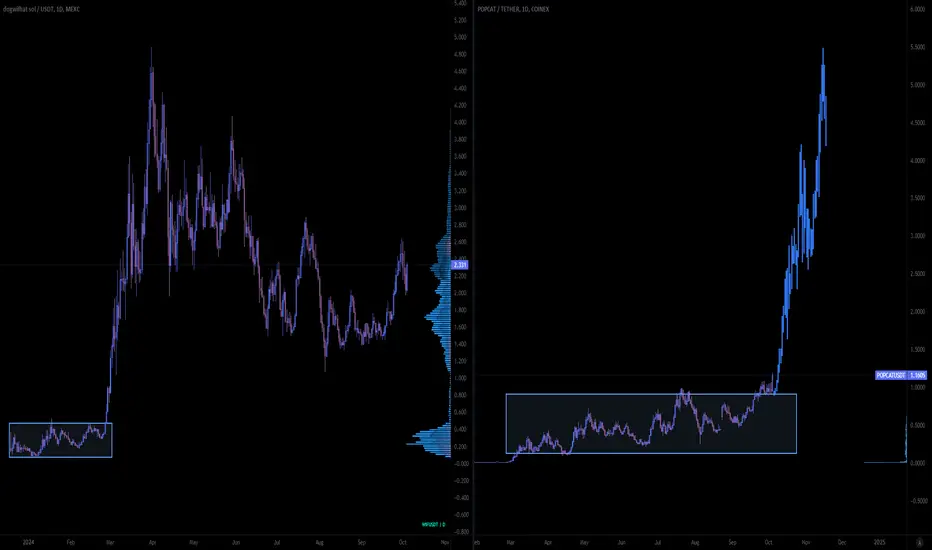Image resolution: width=932 pixels, height=550 pixels.
Task: Click the 0.0000 level on POPCAT price scale
Action: (x=917, y=463)
